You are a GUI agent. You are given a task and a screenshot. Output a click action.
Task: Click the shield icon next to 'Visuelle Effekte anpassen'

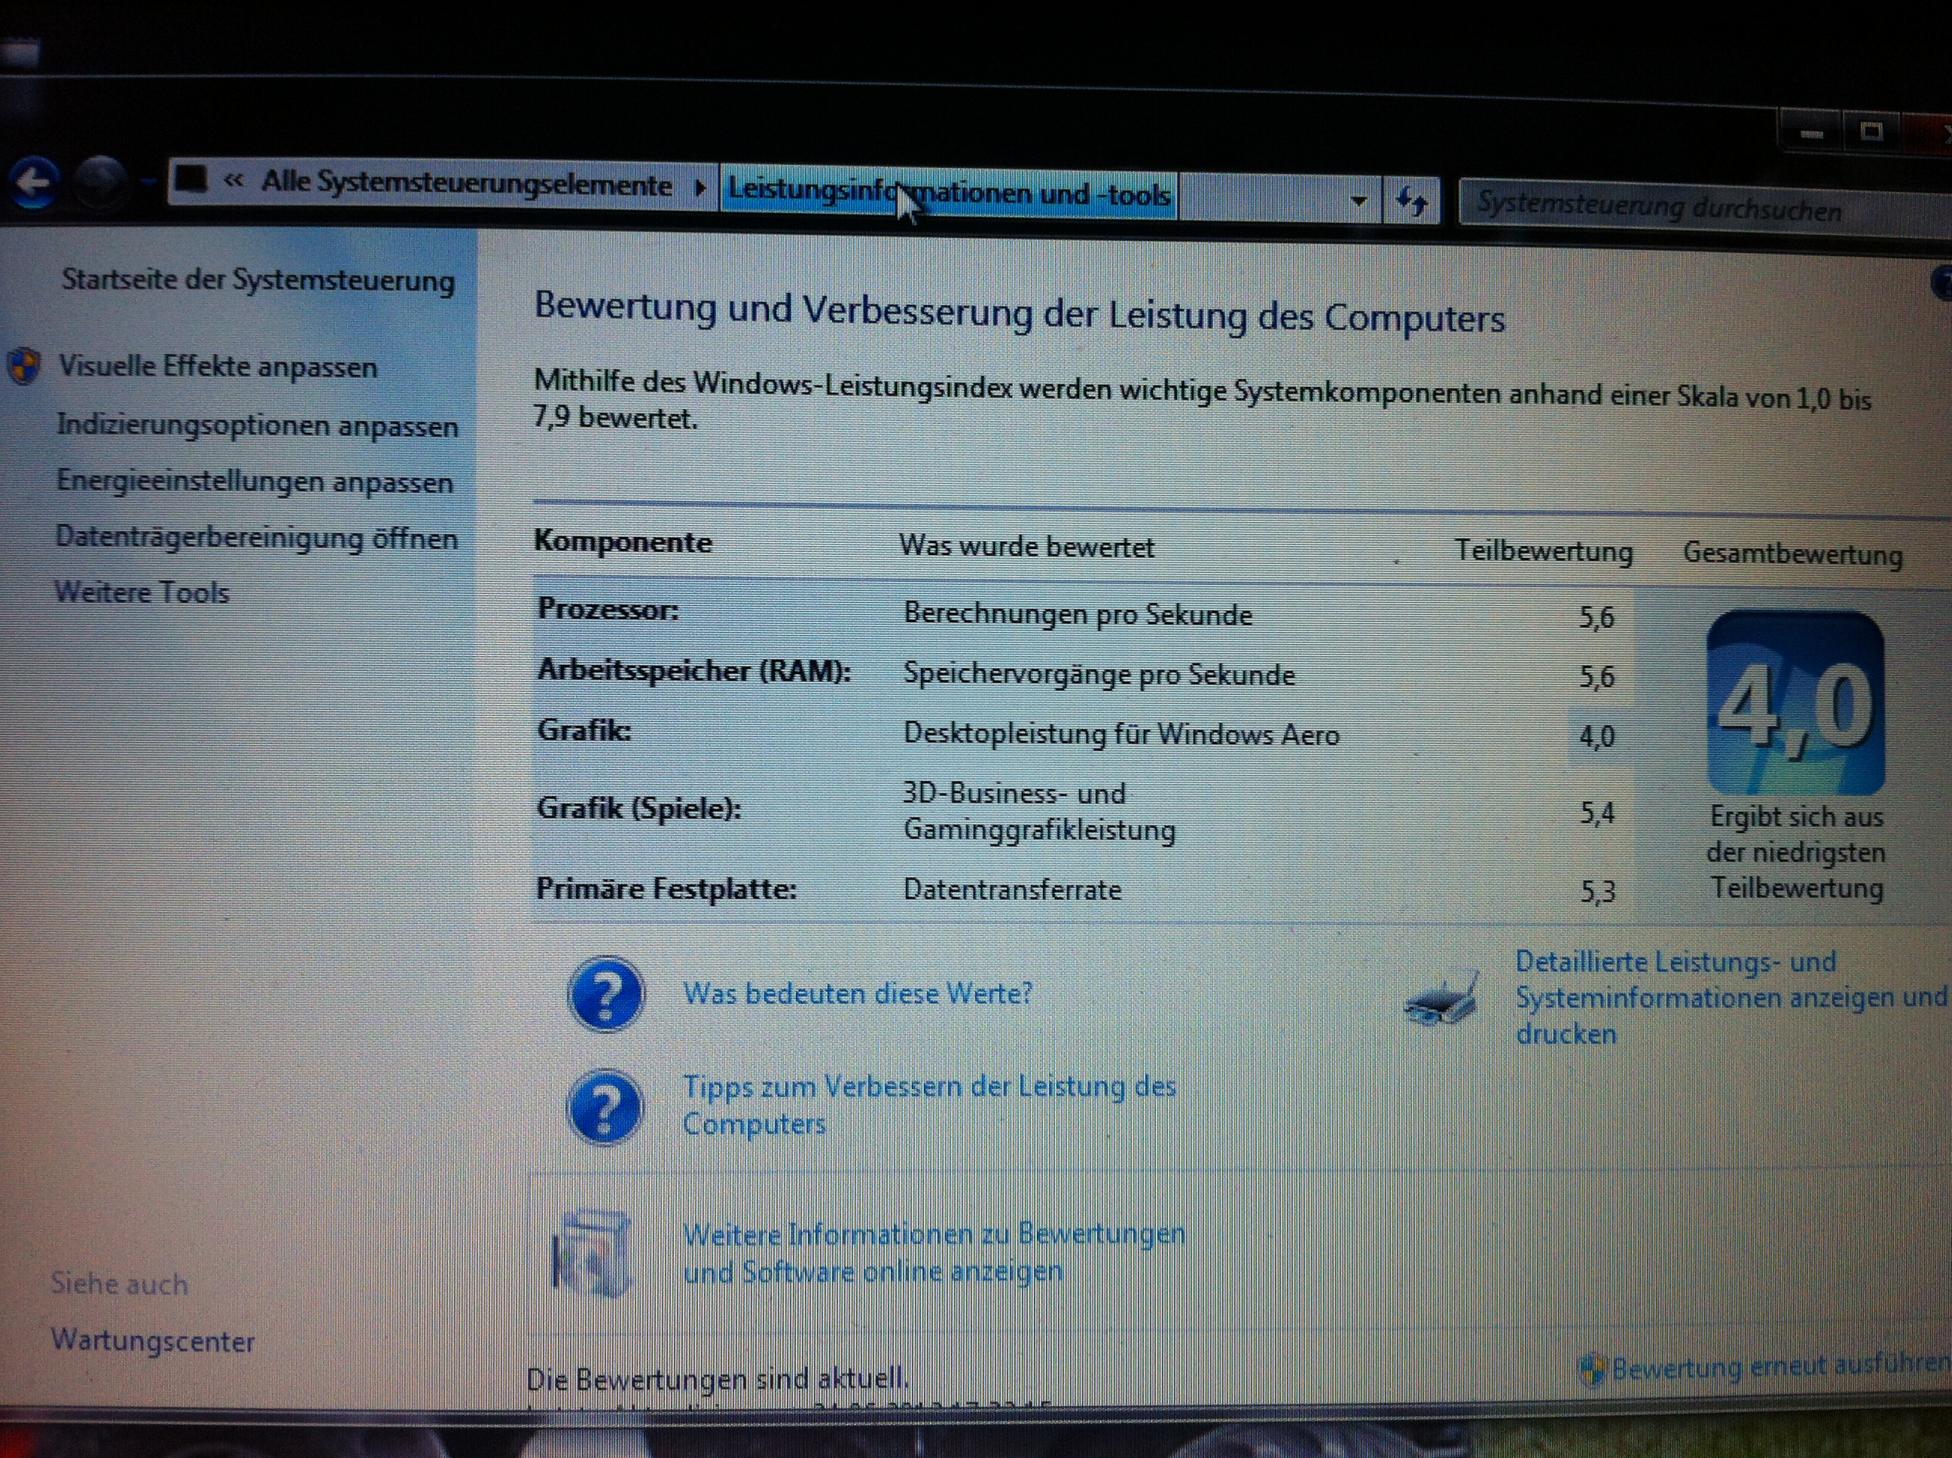[x=24, y=366]
